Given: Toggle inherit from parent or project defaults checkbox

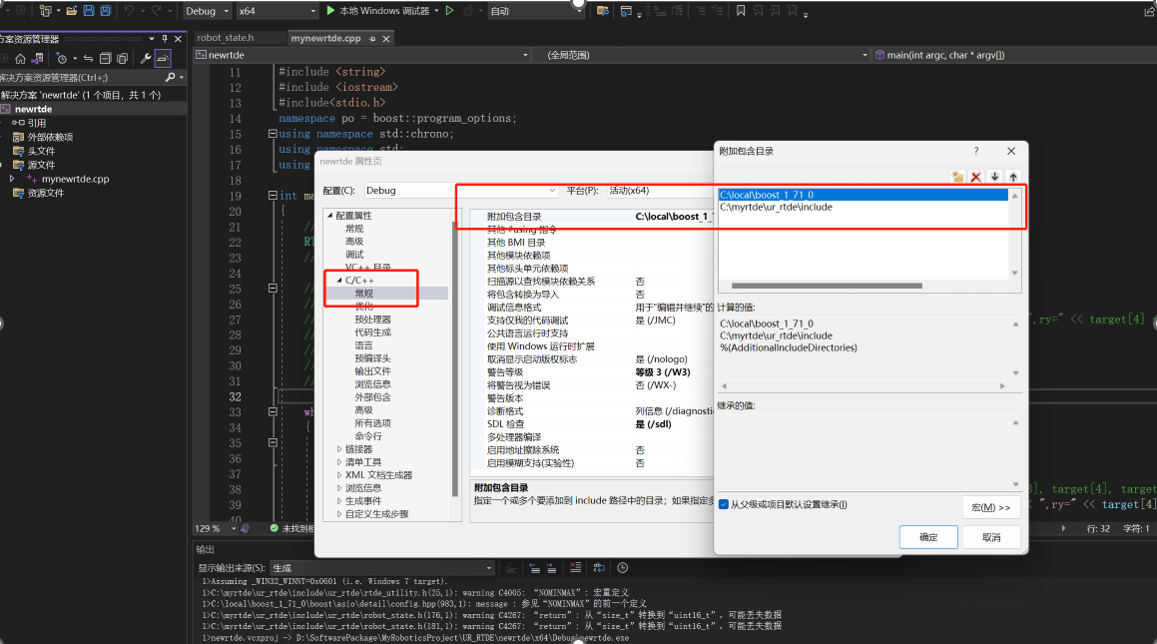Looking at the screenshot, I should [x=724, y=505].
